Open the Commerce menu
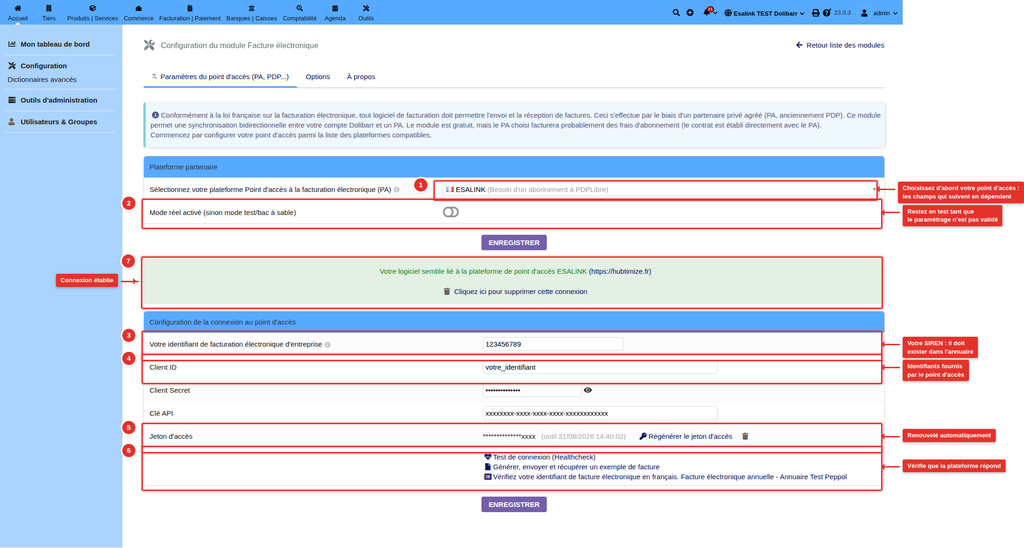The height and width of the screenshot is (548, 1024). [138, 12]
